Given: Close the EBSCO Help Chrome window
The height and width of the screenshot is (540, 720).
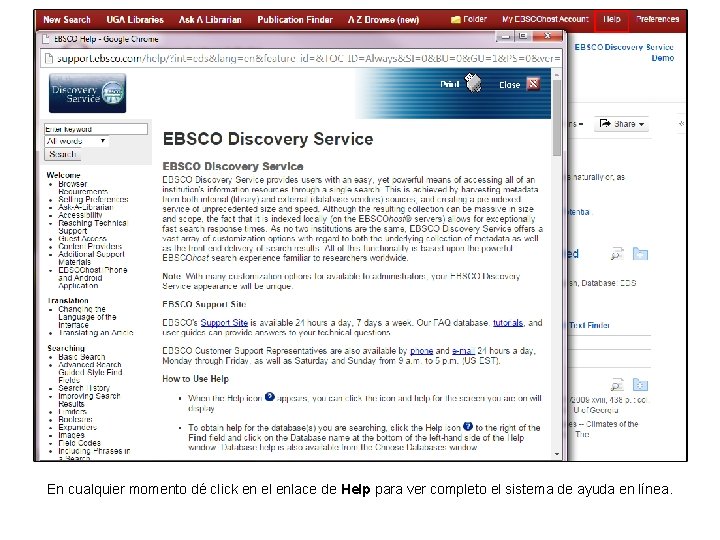Looking at the screenshot, I should 547,36.
